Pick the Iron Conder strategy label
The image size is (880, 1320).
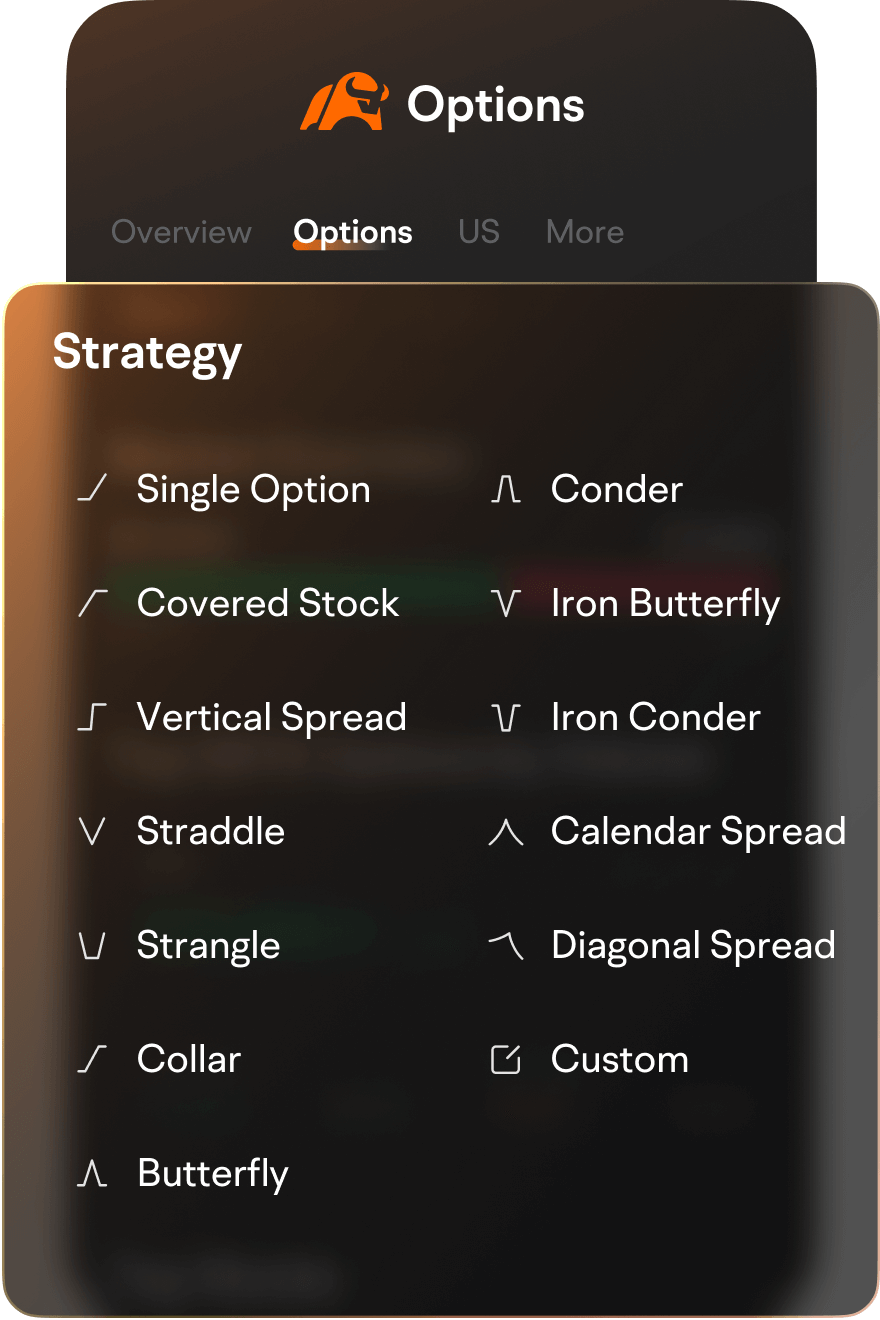click(x=655, y=717)
